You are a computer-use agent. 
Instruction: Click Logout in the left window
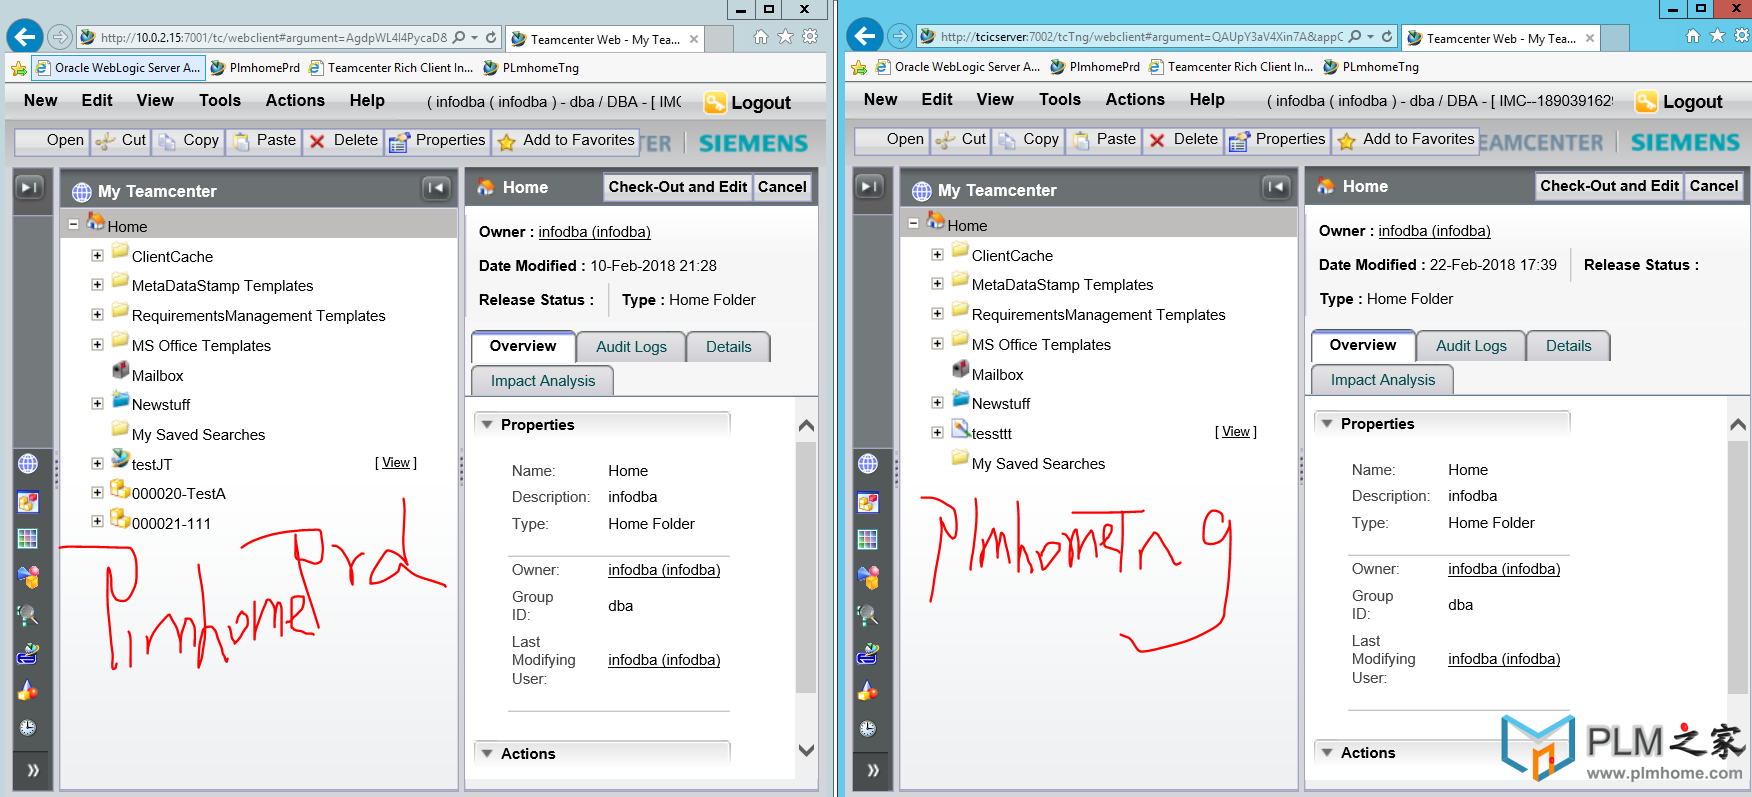point(748,103)
